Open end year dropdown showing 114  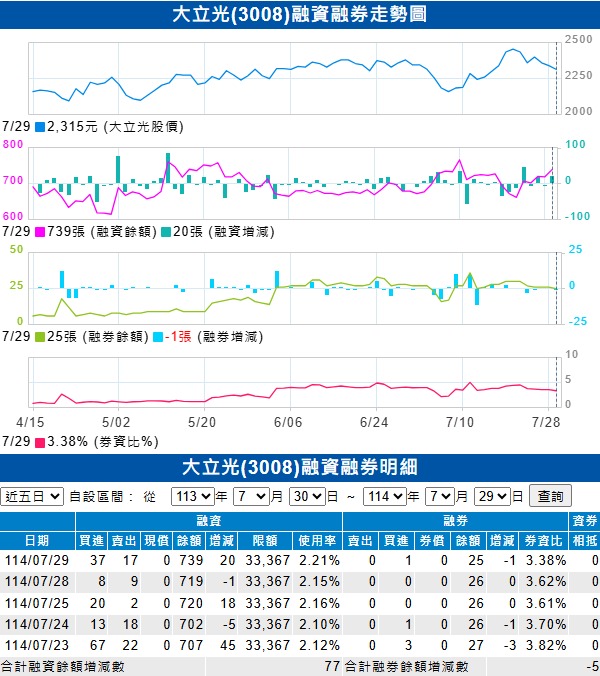pyautogui.click(x=385, y=497)
